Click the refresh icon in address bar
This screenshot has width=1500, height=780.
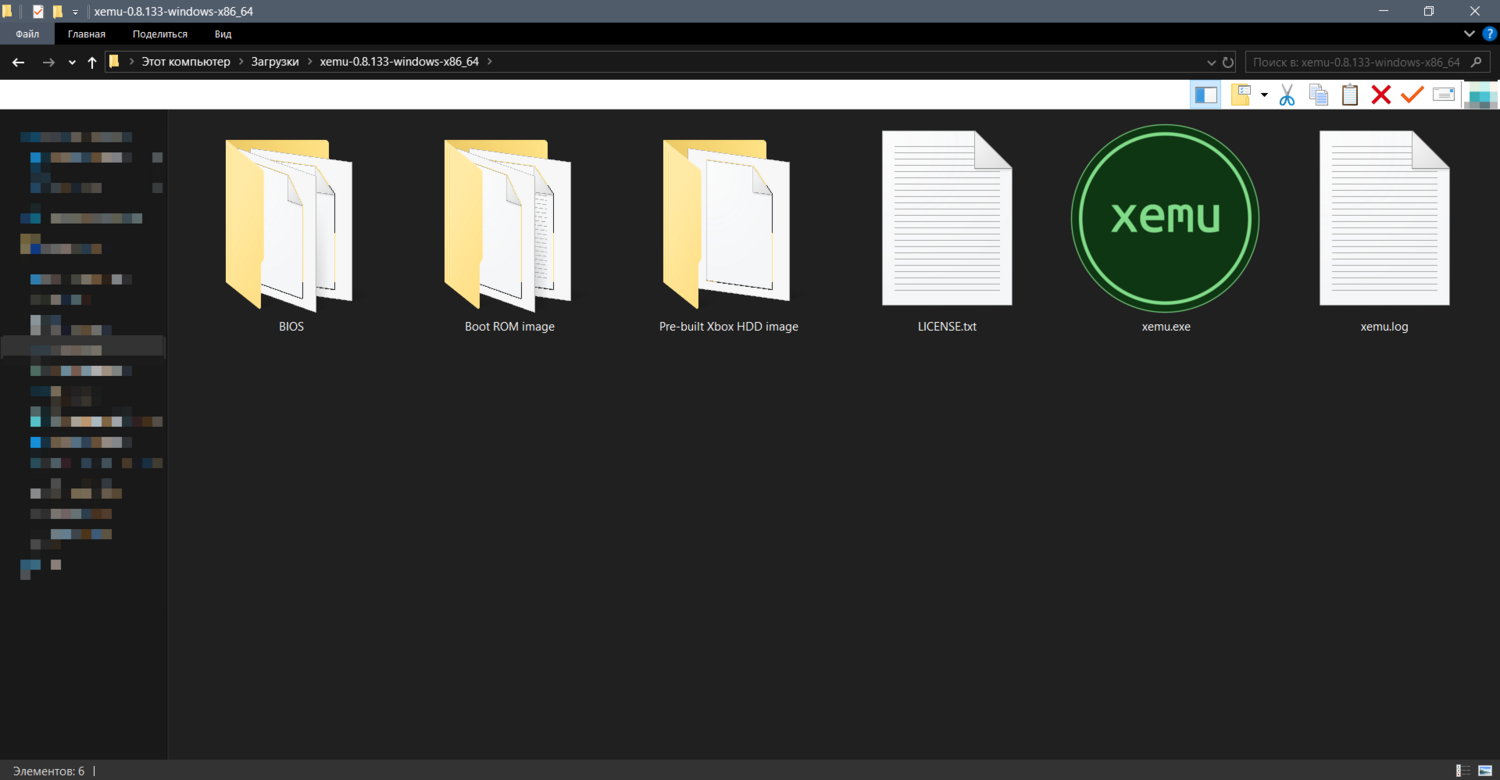coord(1228,62)
